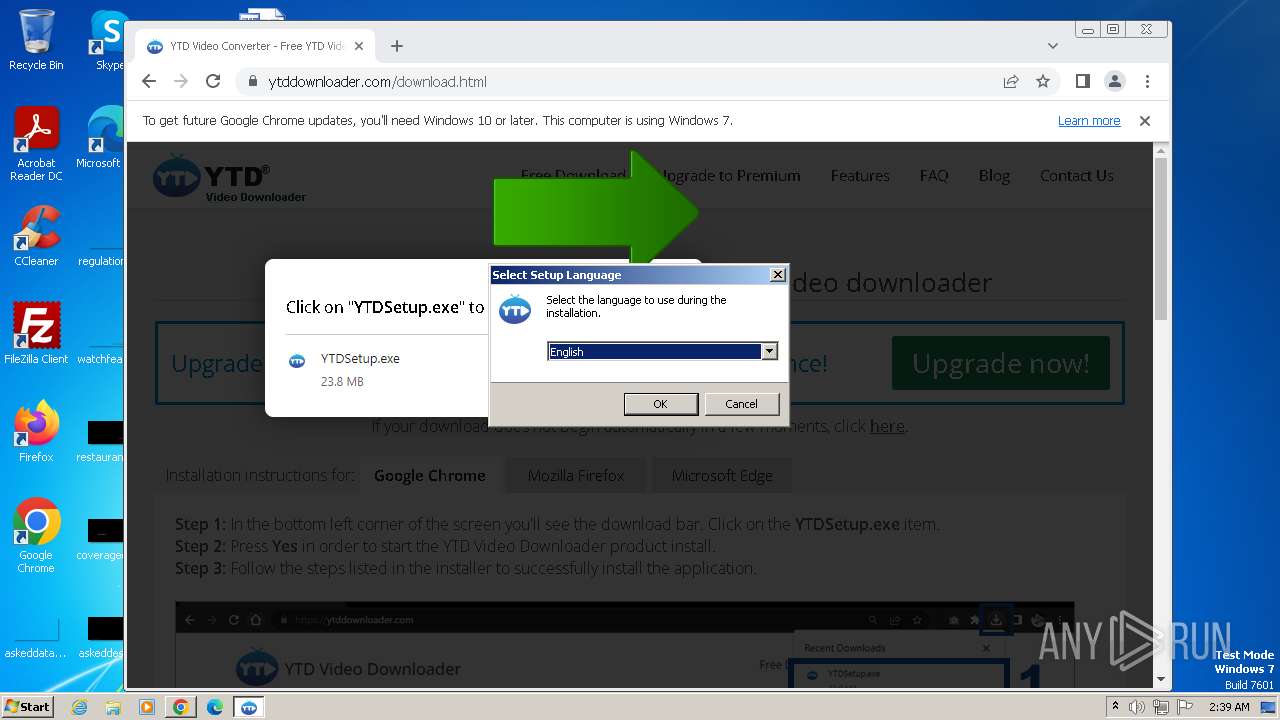Select Microsoft Edge instructions tab
1280x720 pixels.
(x=722, y=476)
